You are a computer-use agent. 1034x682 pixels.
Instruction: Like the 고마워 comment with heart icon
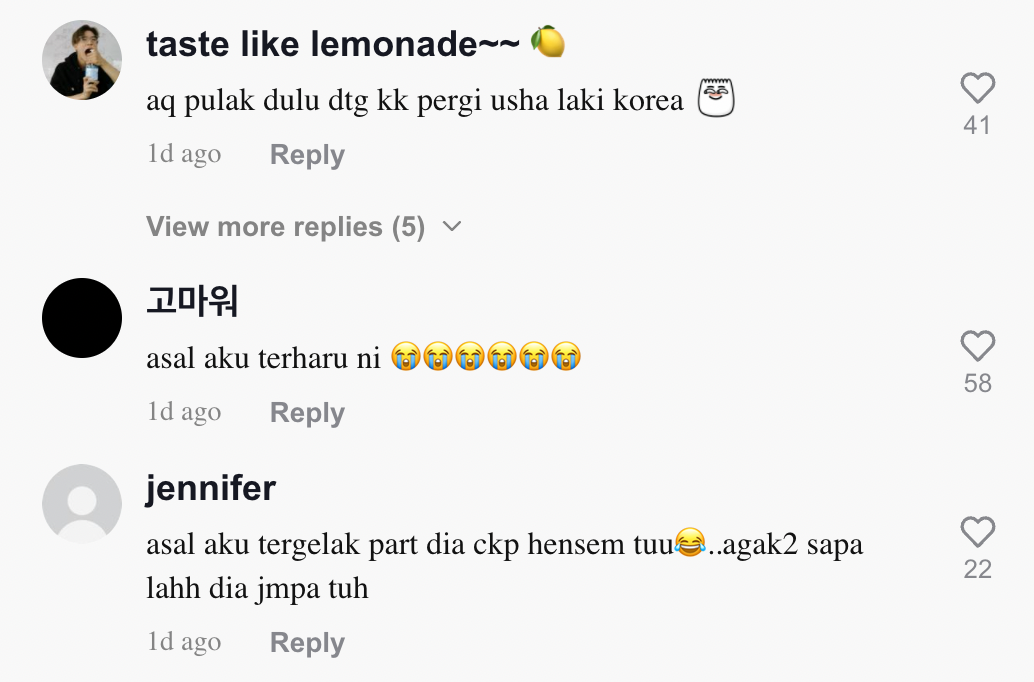(977, 347)
